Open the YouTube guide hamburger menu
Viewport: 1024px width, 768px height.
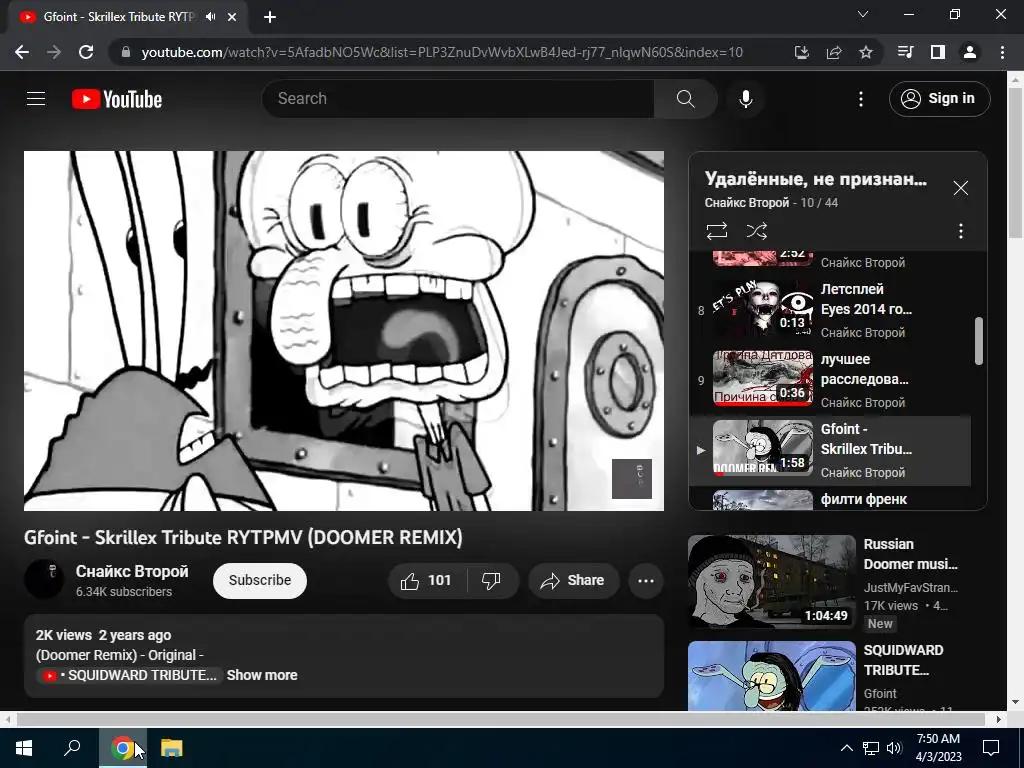click(x=36, y=99)
